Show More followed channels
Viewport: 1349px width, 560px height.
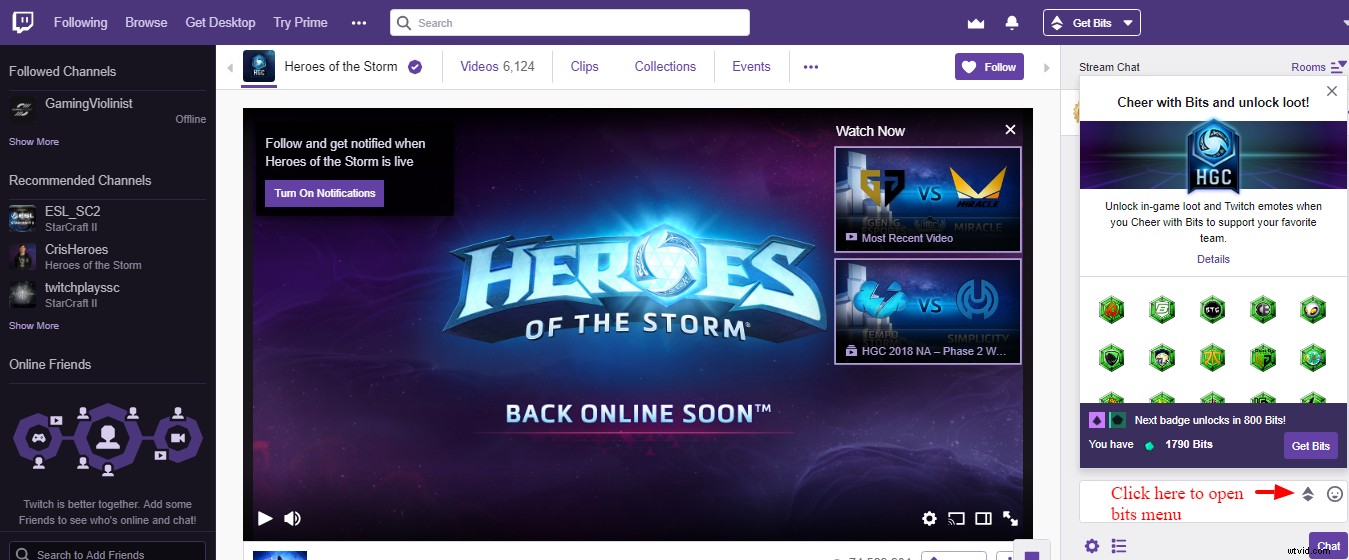(x=34, y=142)
